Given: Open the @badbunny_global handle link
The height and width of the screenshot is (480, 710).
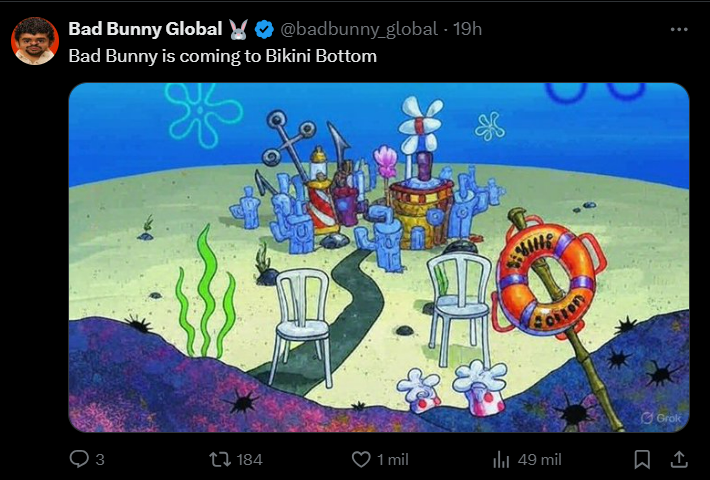Looking at the screenshot, I should 359,29.
